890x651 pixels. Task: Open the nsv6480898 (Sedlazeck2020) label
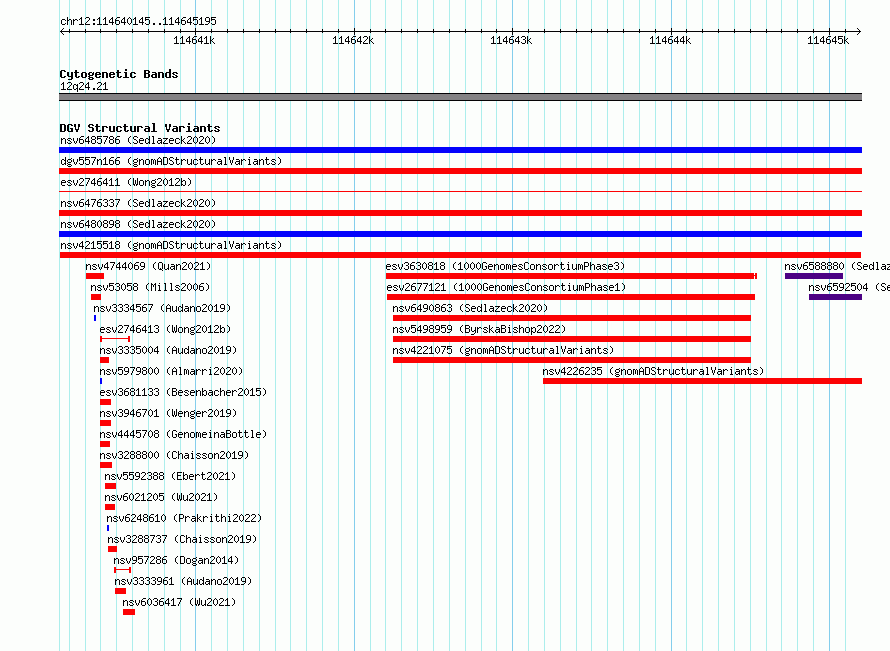[138, 224]
